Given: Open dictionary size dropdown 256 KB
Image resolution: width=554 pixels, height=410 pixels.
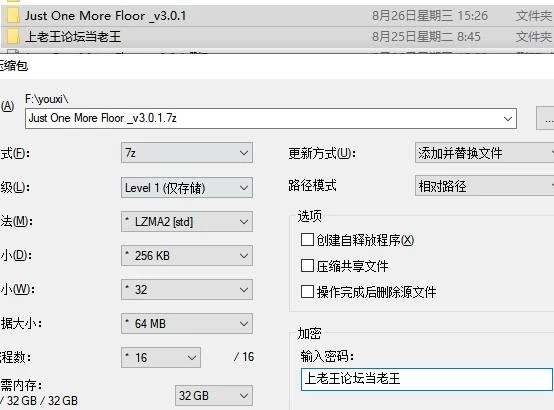Looking at the screenshot, I should pos(187,256).
